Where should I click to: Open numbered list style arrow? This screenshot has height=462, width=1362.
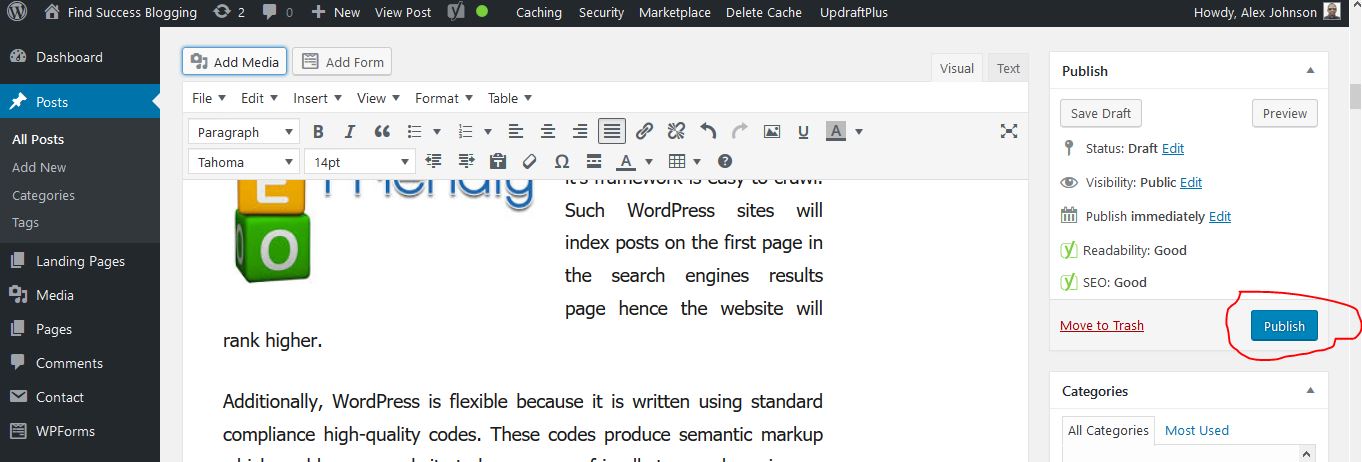[488, 131]
